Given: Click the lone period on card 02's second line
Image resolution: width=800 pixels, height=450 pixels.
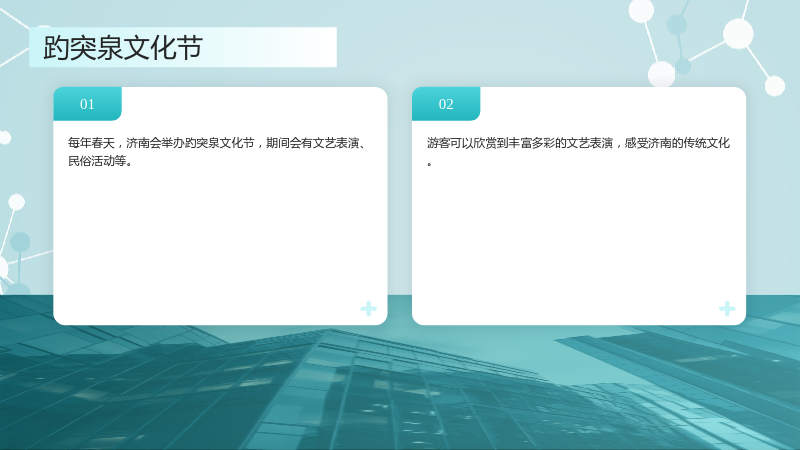Looking at the screenshot, I should point(430,164).
